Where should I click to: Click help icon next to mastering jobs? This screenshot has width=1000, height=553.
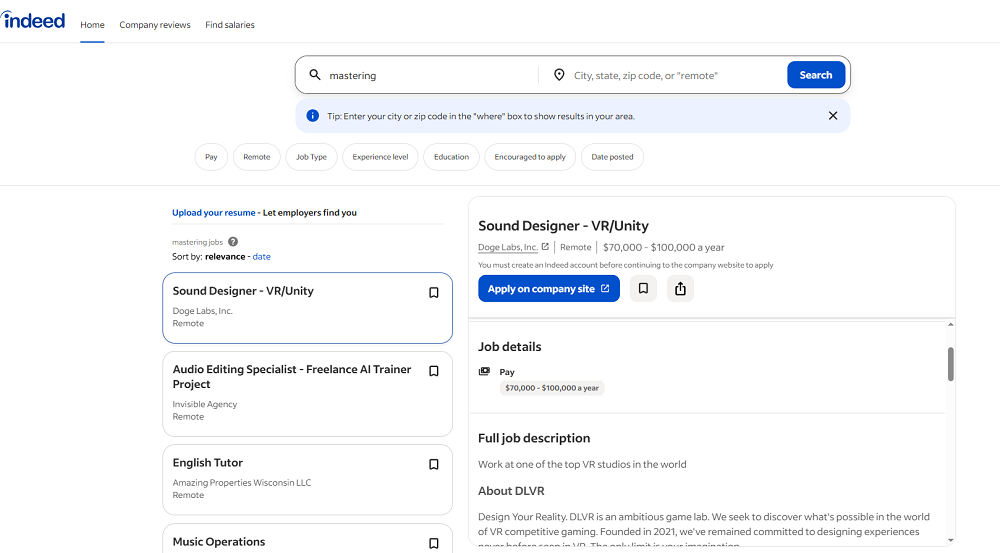click(233, 242)
